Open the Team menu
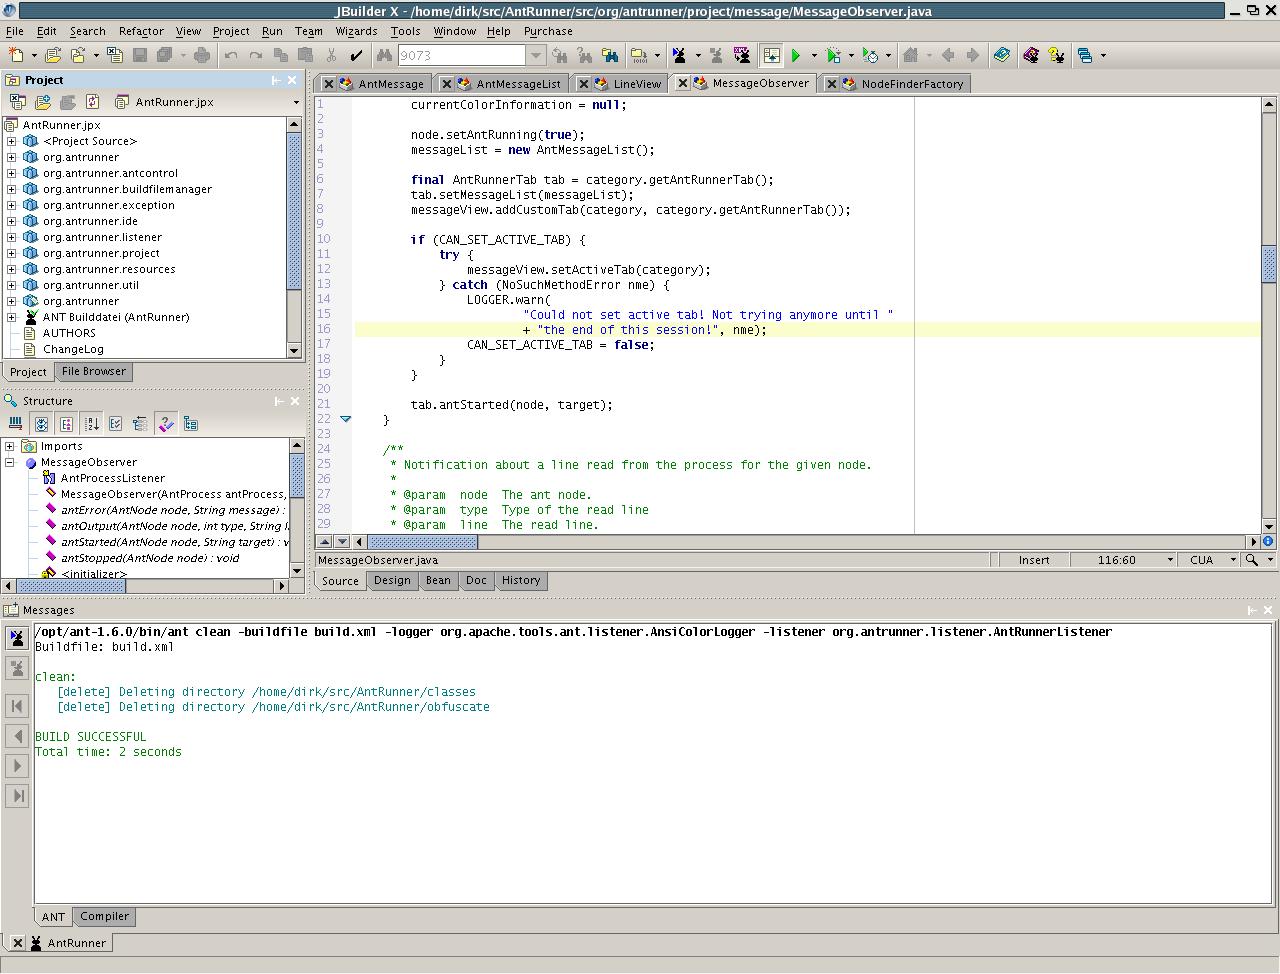 point(308,31)
